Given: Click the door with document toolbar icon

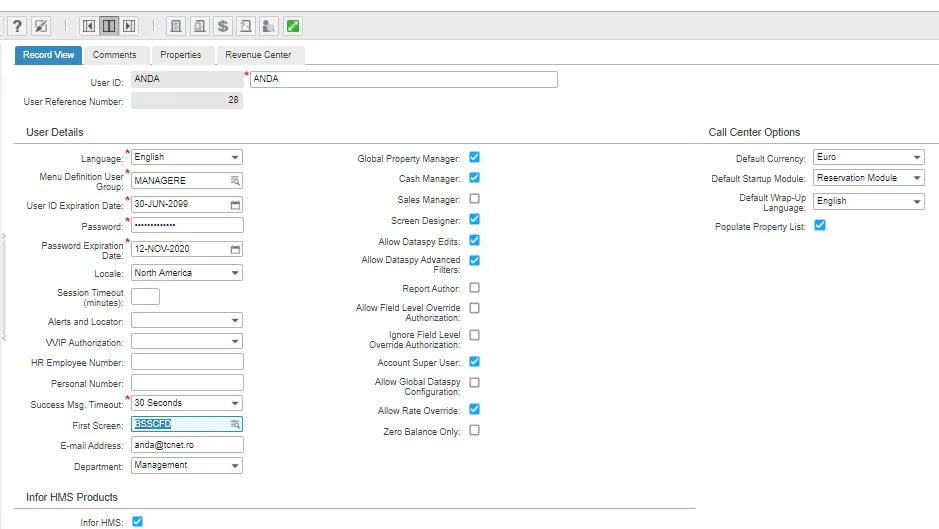Looking at the screenshot, I should [199, 26].
